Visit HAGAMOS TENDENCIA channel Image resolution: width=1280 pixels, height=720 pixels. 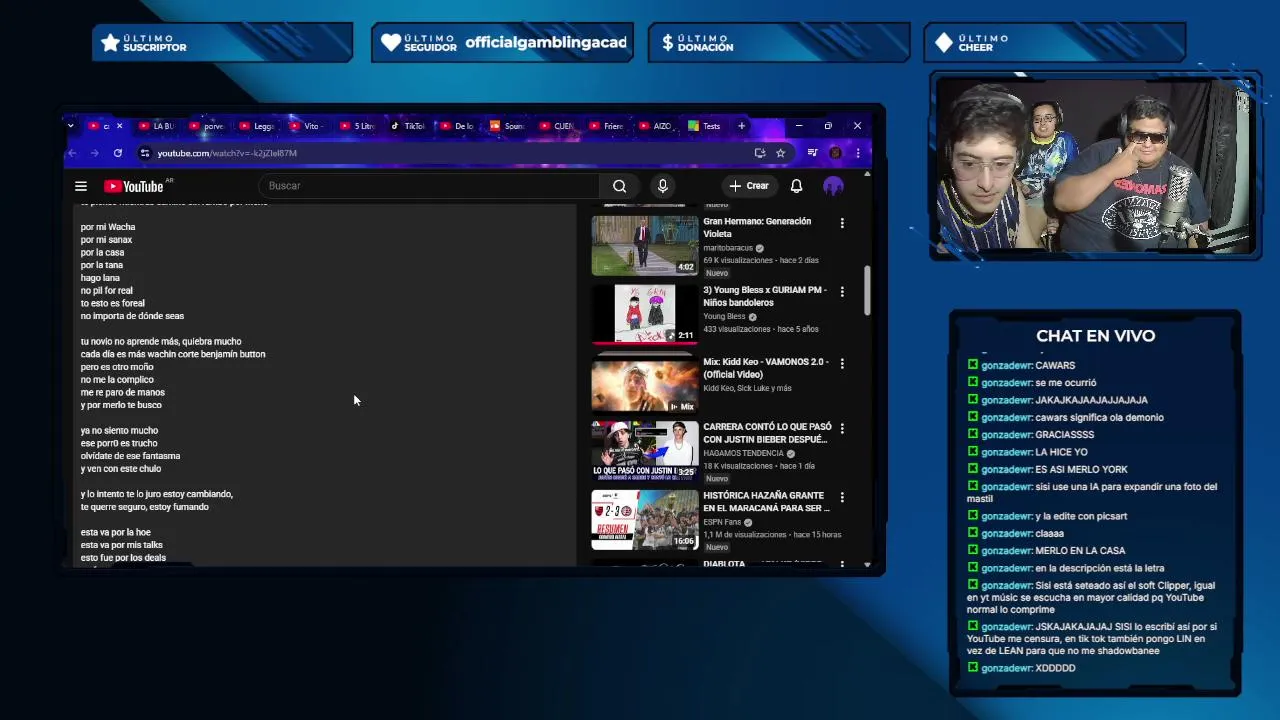pyautogui.click(x=743, y=453)
